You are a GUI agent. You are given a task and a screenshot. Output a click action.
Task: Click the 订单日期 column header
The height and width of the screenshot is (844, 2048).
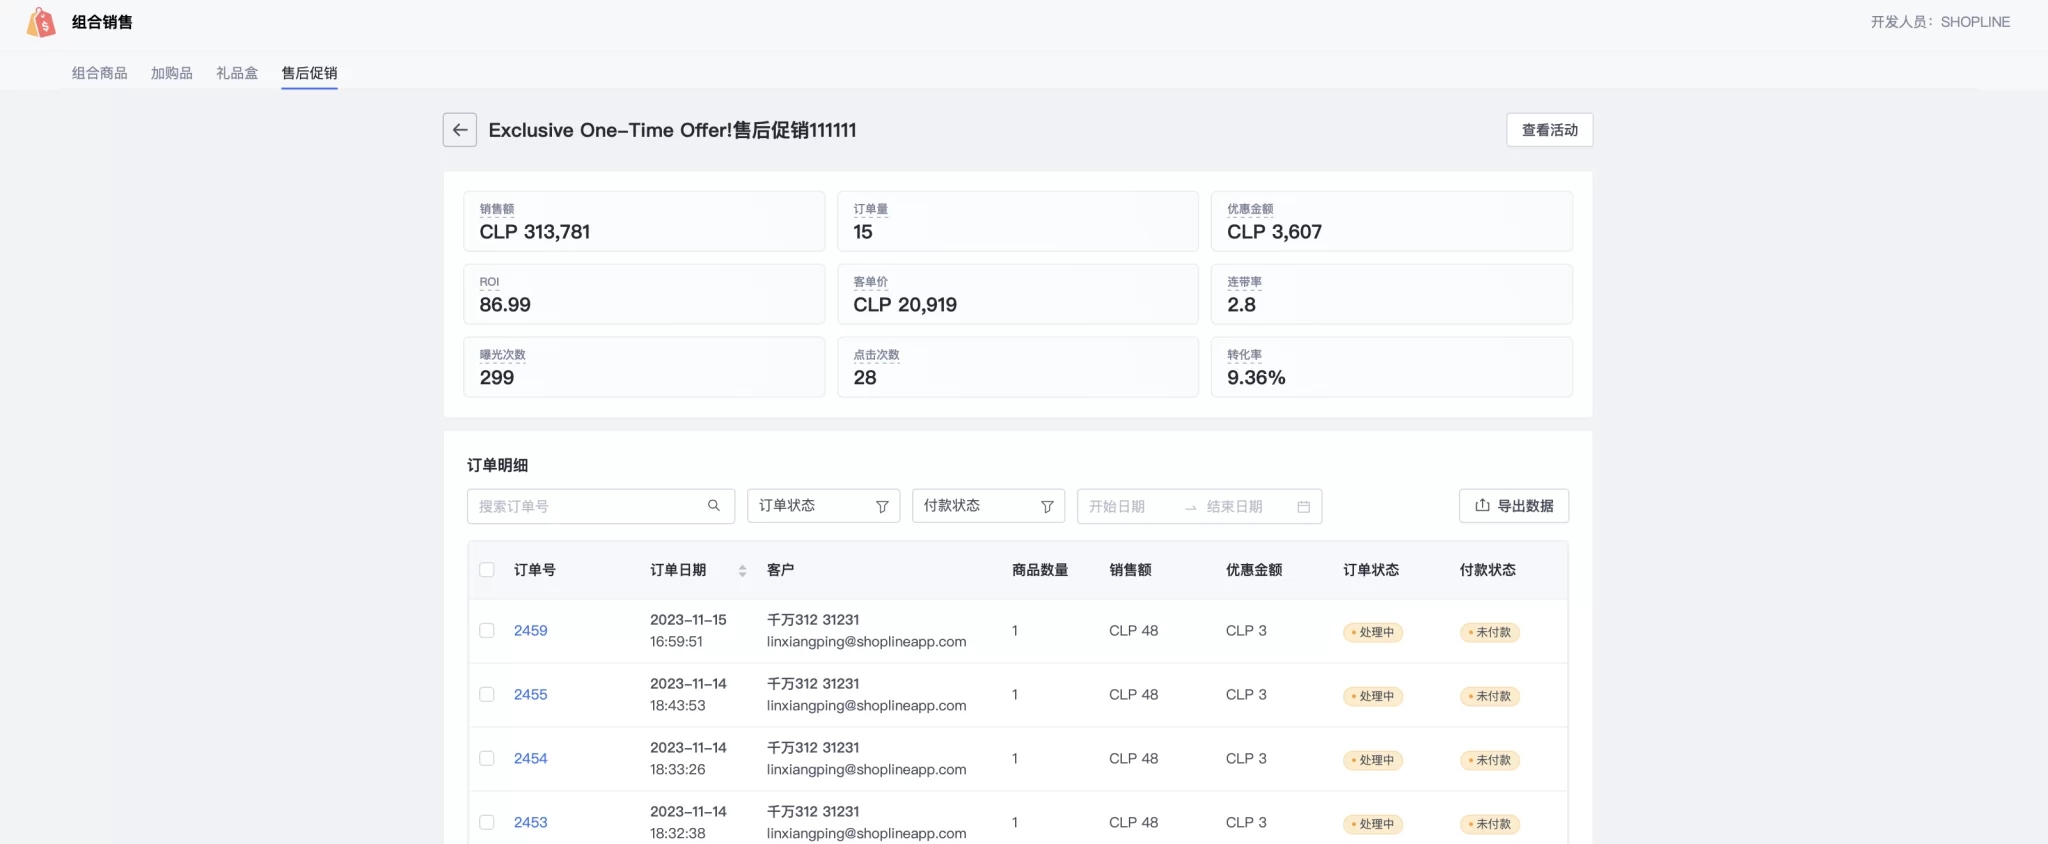pos(678,570)
